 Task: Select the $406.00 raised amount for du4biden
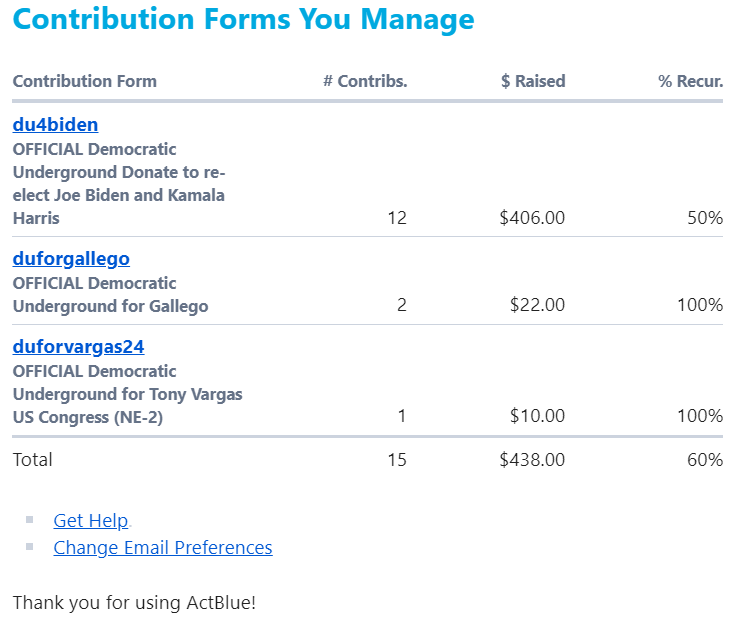click(x=532, y=218)
